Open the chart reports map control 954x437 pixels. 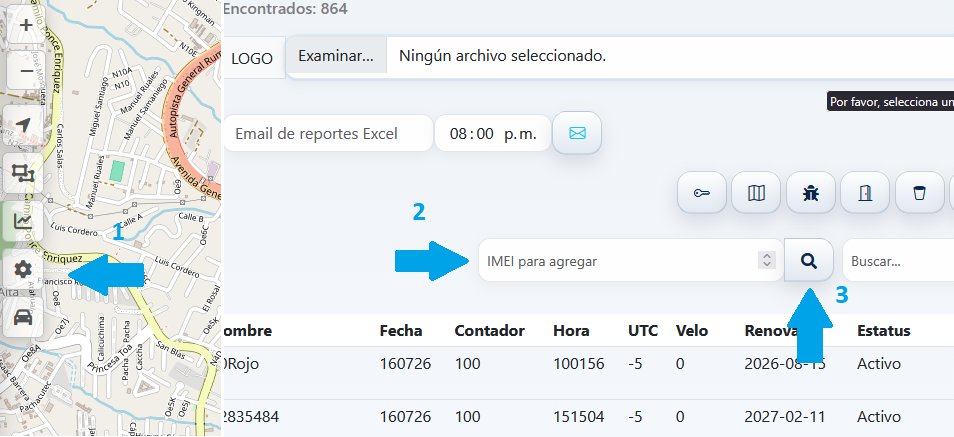pos(23,222)
